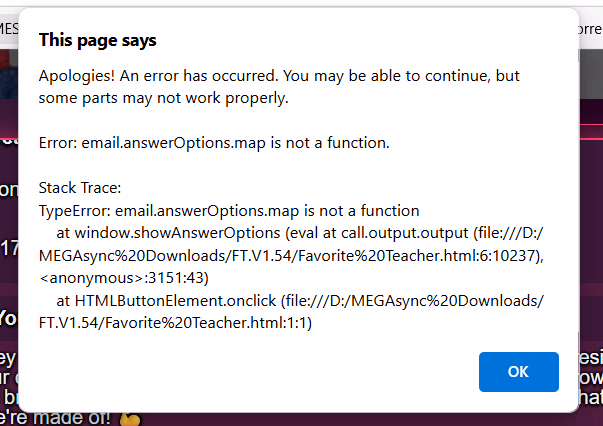The width and height of the screenshot is (603, 426).
Task: Click the "Favorite%20Teacher.html:6:10237" file path line
Action: tap(291, 256)
